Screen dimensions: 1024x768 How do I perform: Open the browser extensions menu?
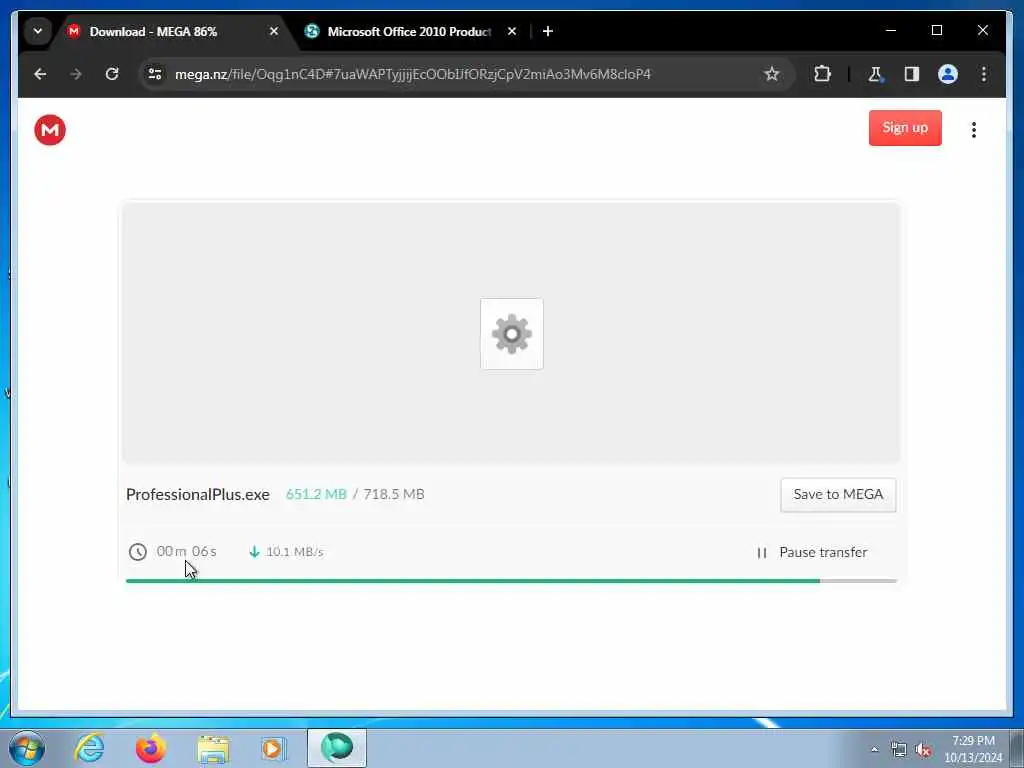(x=822, y=74)
